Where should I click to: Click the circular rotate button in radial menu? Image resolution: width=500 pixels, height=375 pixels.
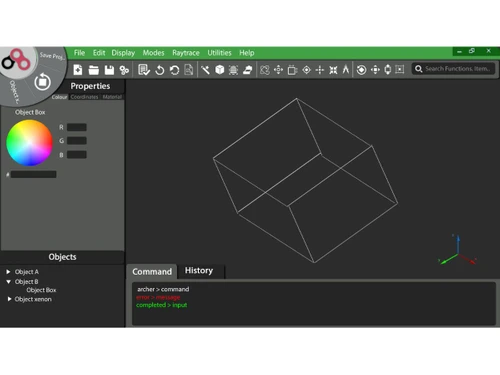(43, 82)
